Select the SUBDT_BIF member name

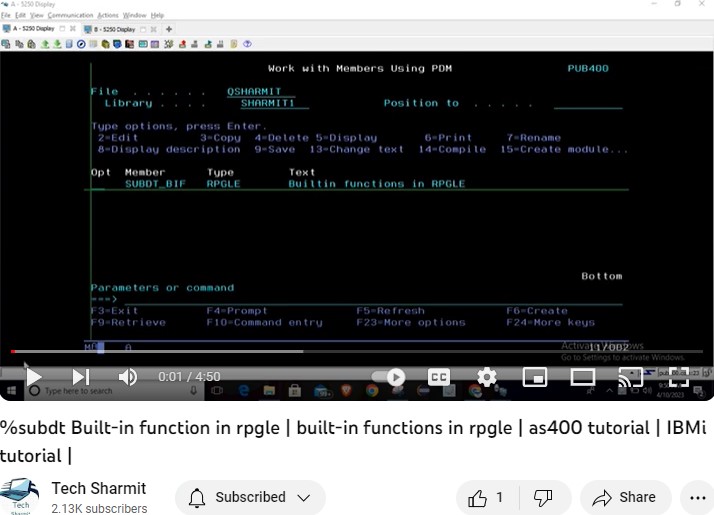155,184
